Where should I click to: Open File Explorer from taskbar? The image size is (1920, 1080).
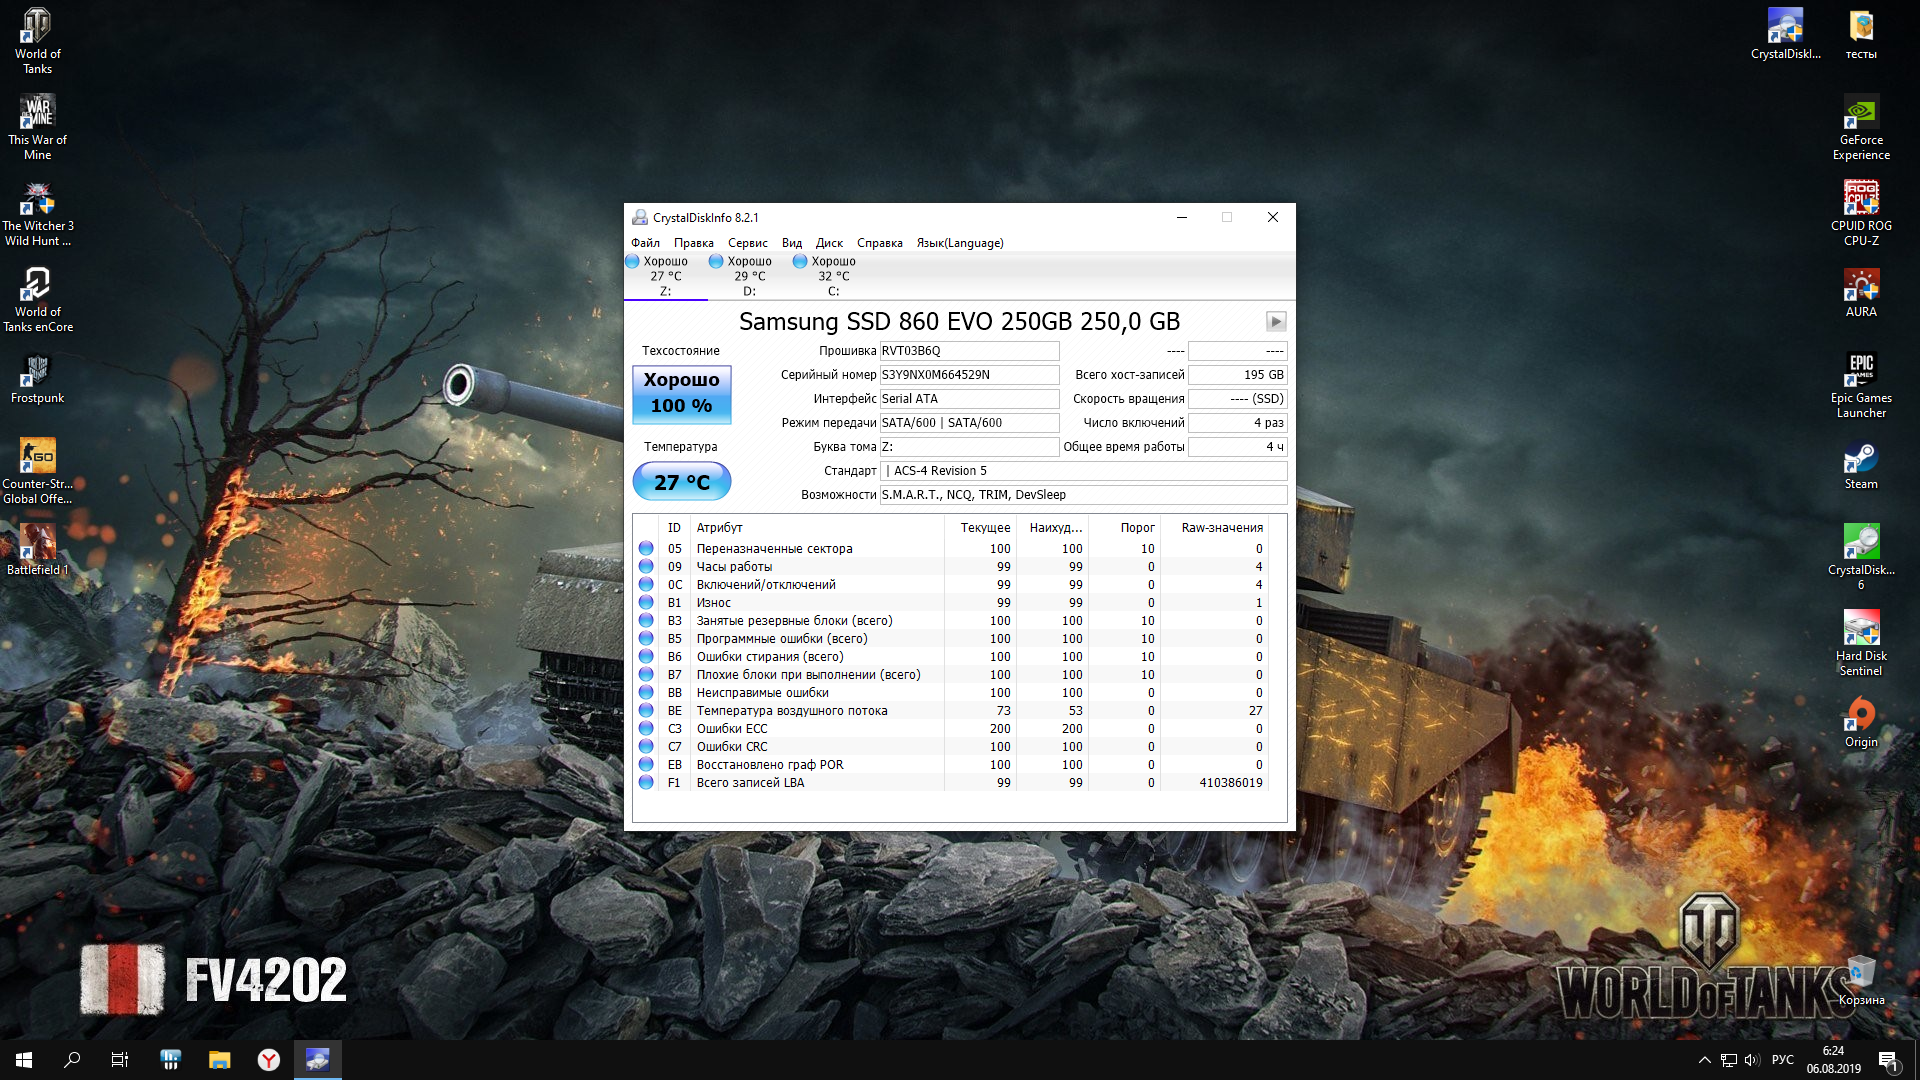tap(219, 1060)
